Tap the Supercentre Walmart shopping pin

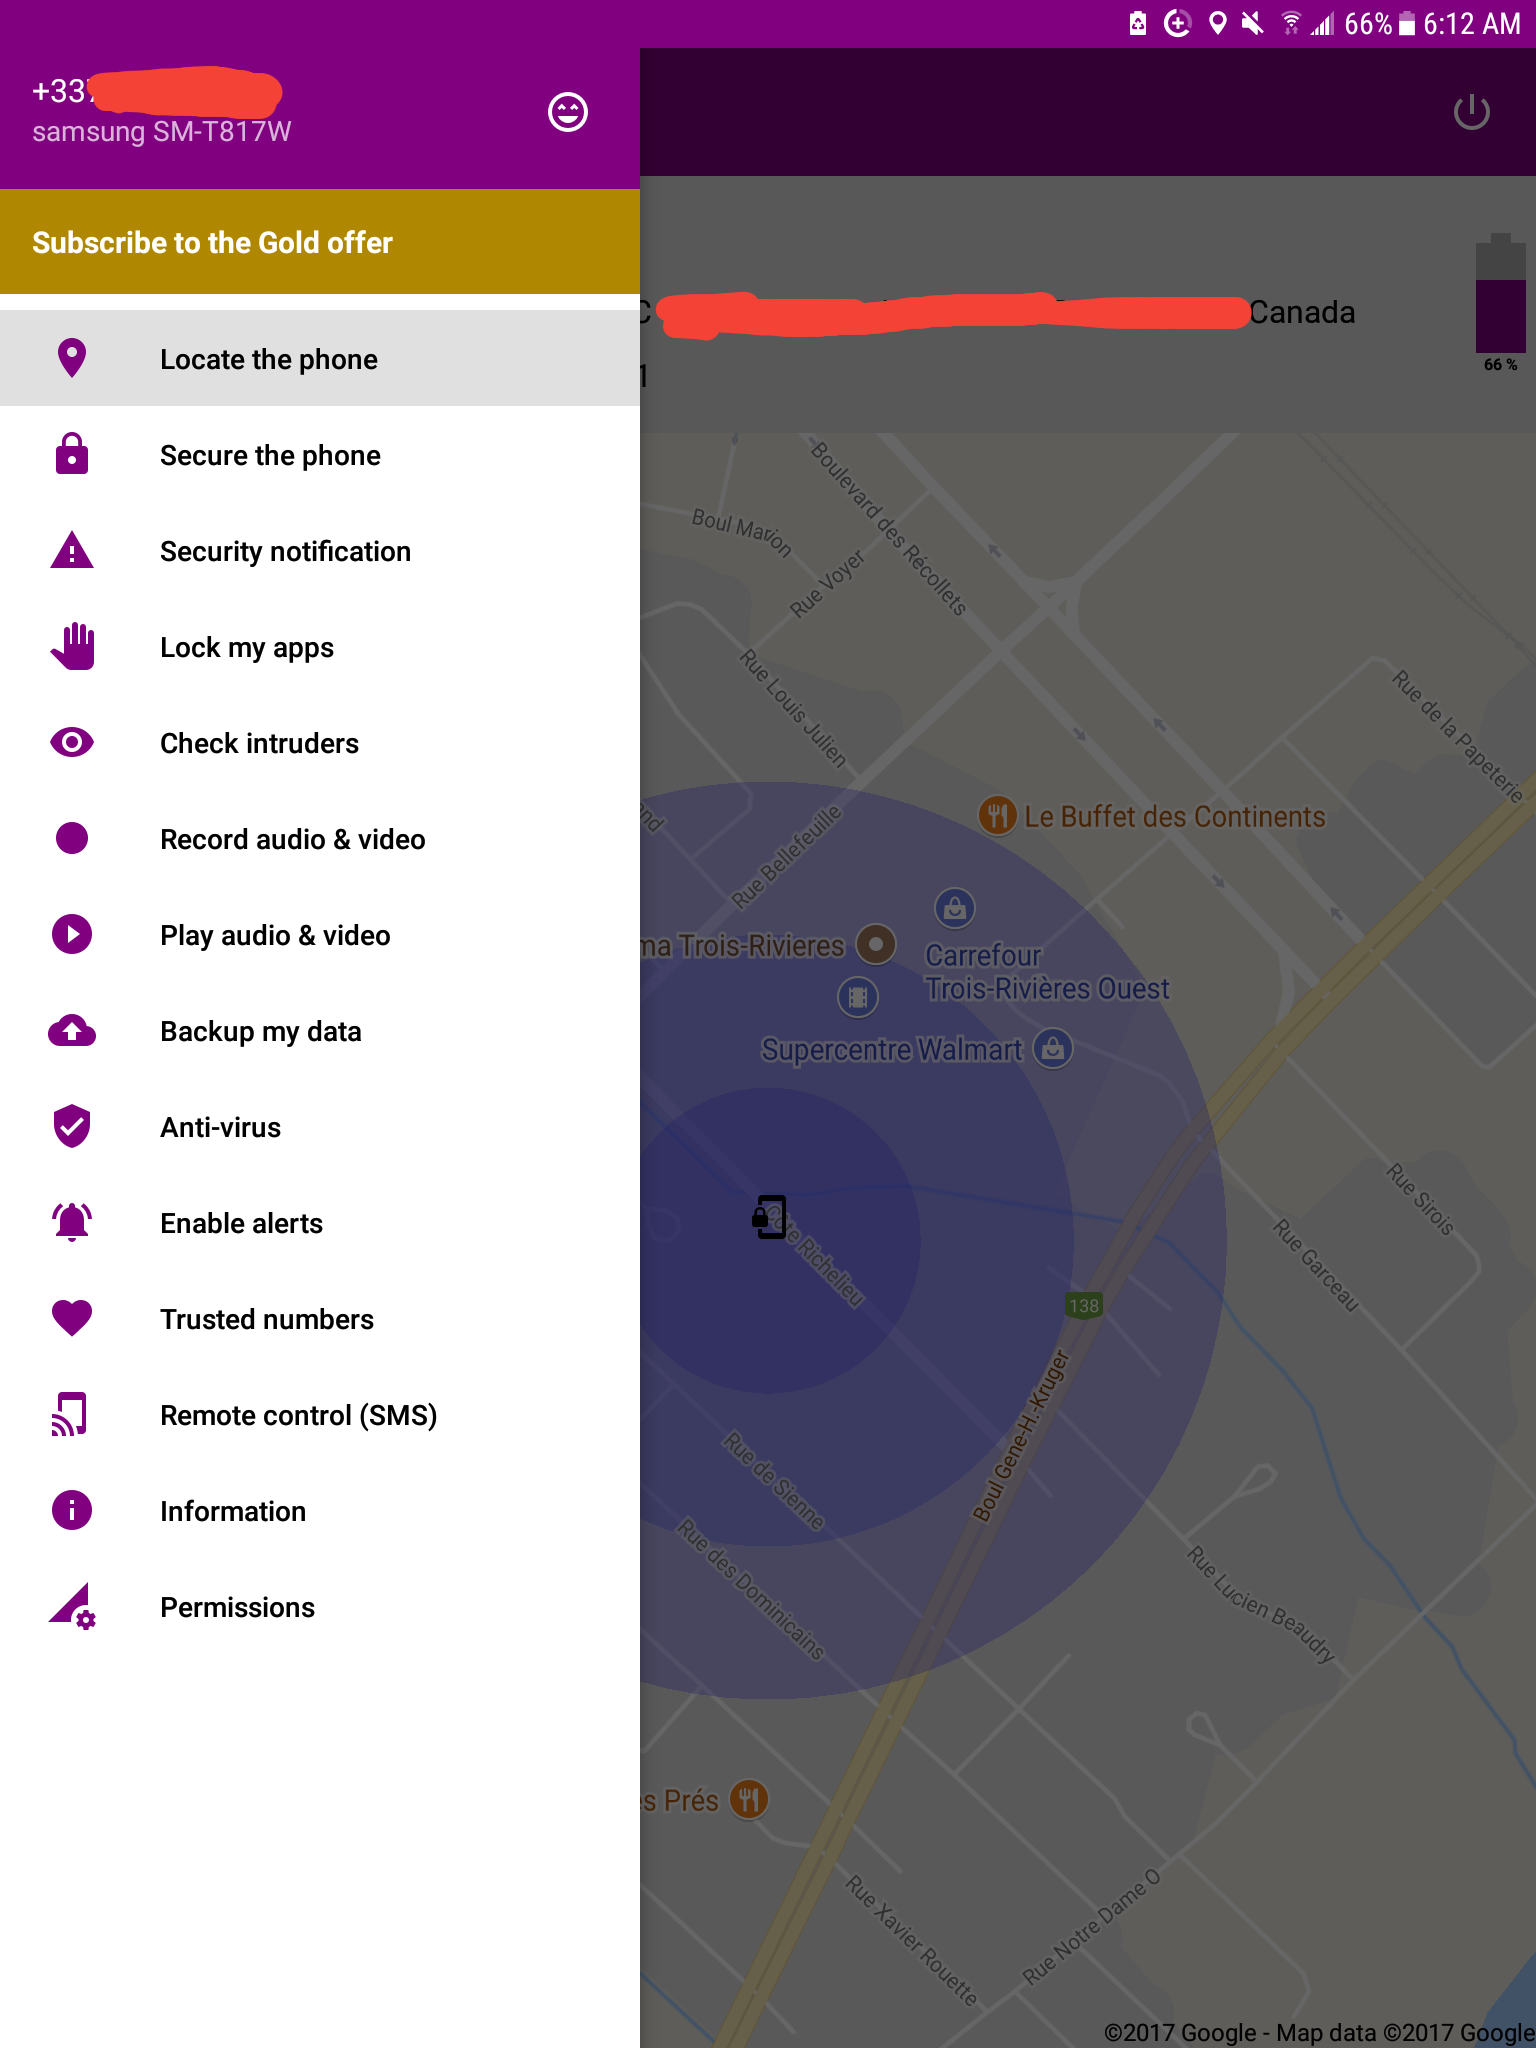1052,1049
